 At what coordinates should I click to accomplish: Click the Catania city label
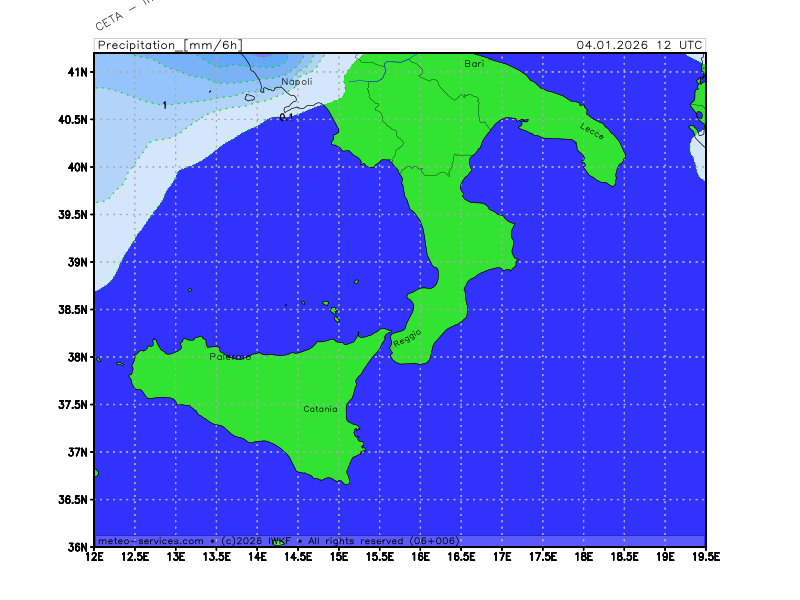[x=321, y=409]
